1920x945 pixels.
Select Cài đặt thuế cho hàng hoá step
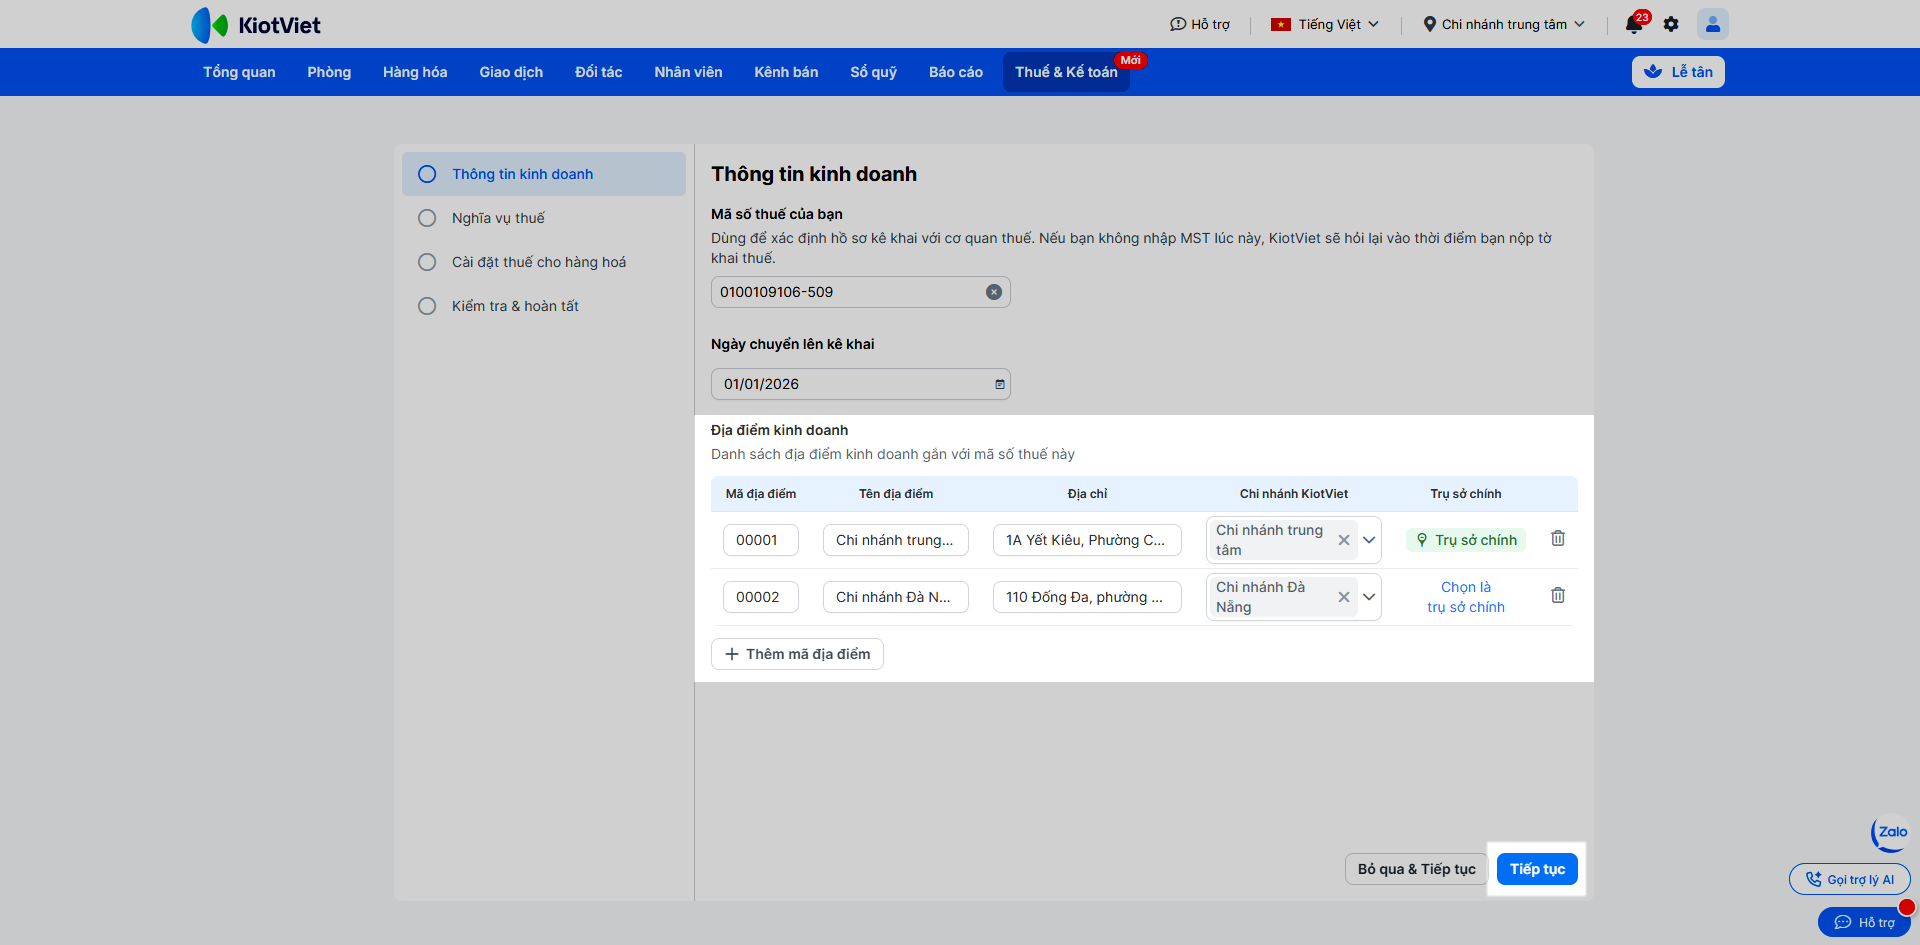coord(544,262)
